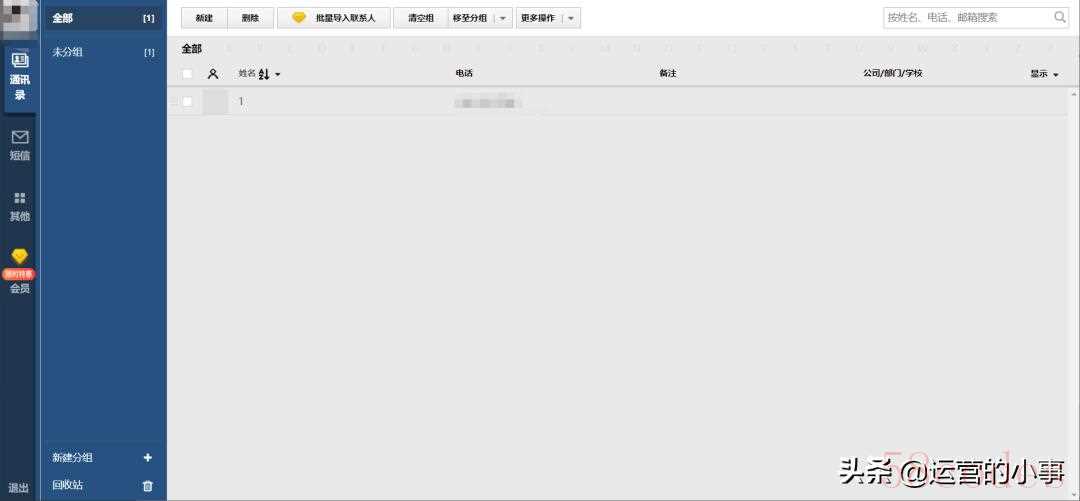Screen dimensions: 1080x501
Task: Tick the checkbox for contact 1
Action: 187,102
